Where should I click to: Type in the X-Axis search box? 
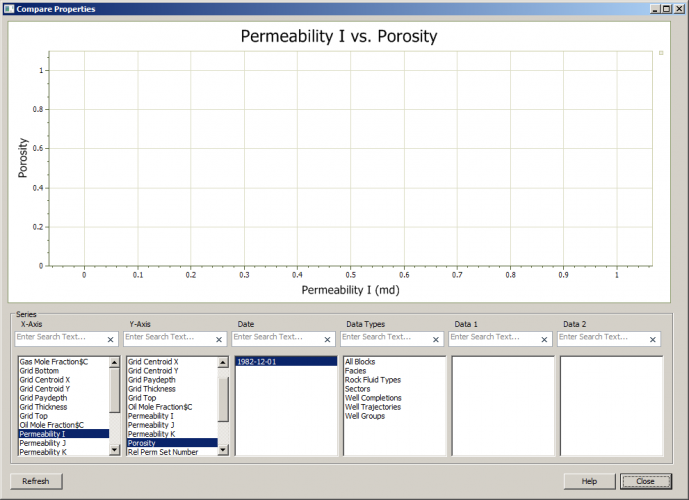60,339
